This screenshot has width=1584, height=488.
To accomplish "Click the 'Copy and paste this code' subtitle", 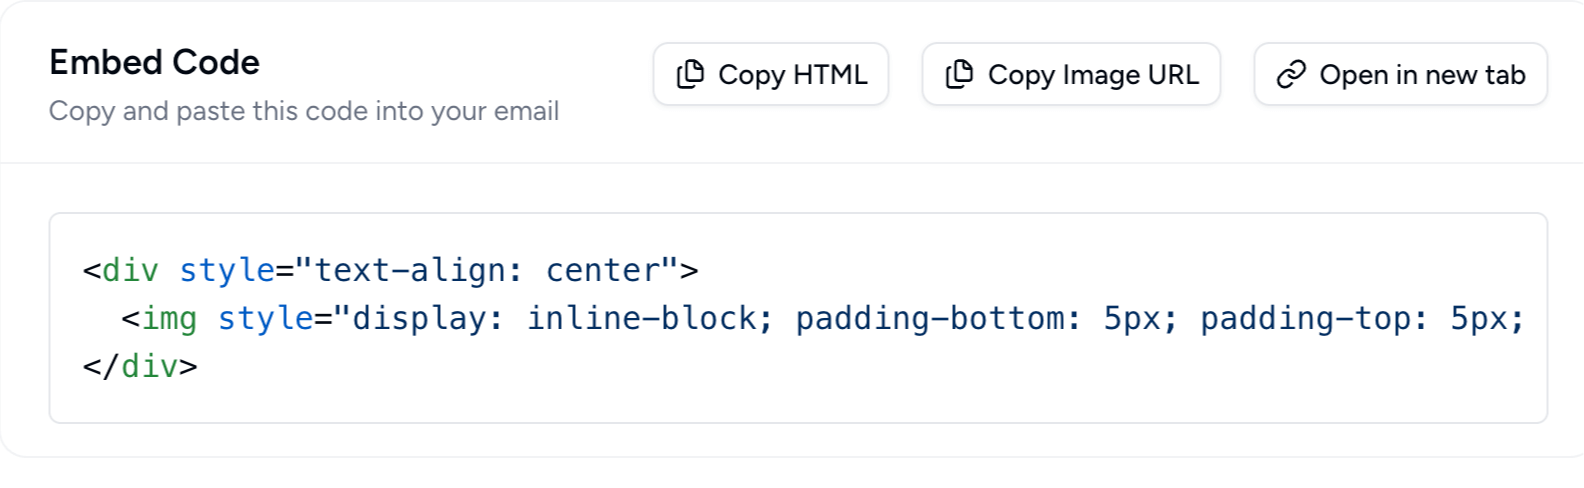I will coord(303,111).
